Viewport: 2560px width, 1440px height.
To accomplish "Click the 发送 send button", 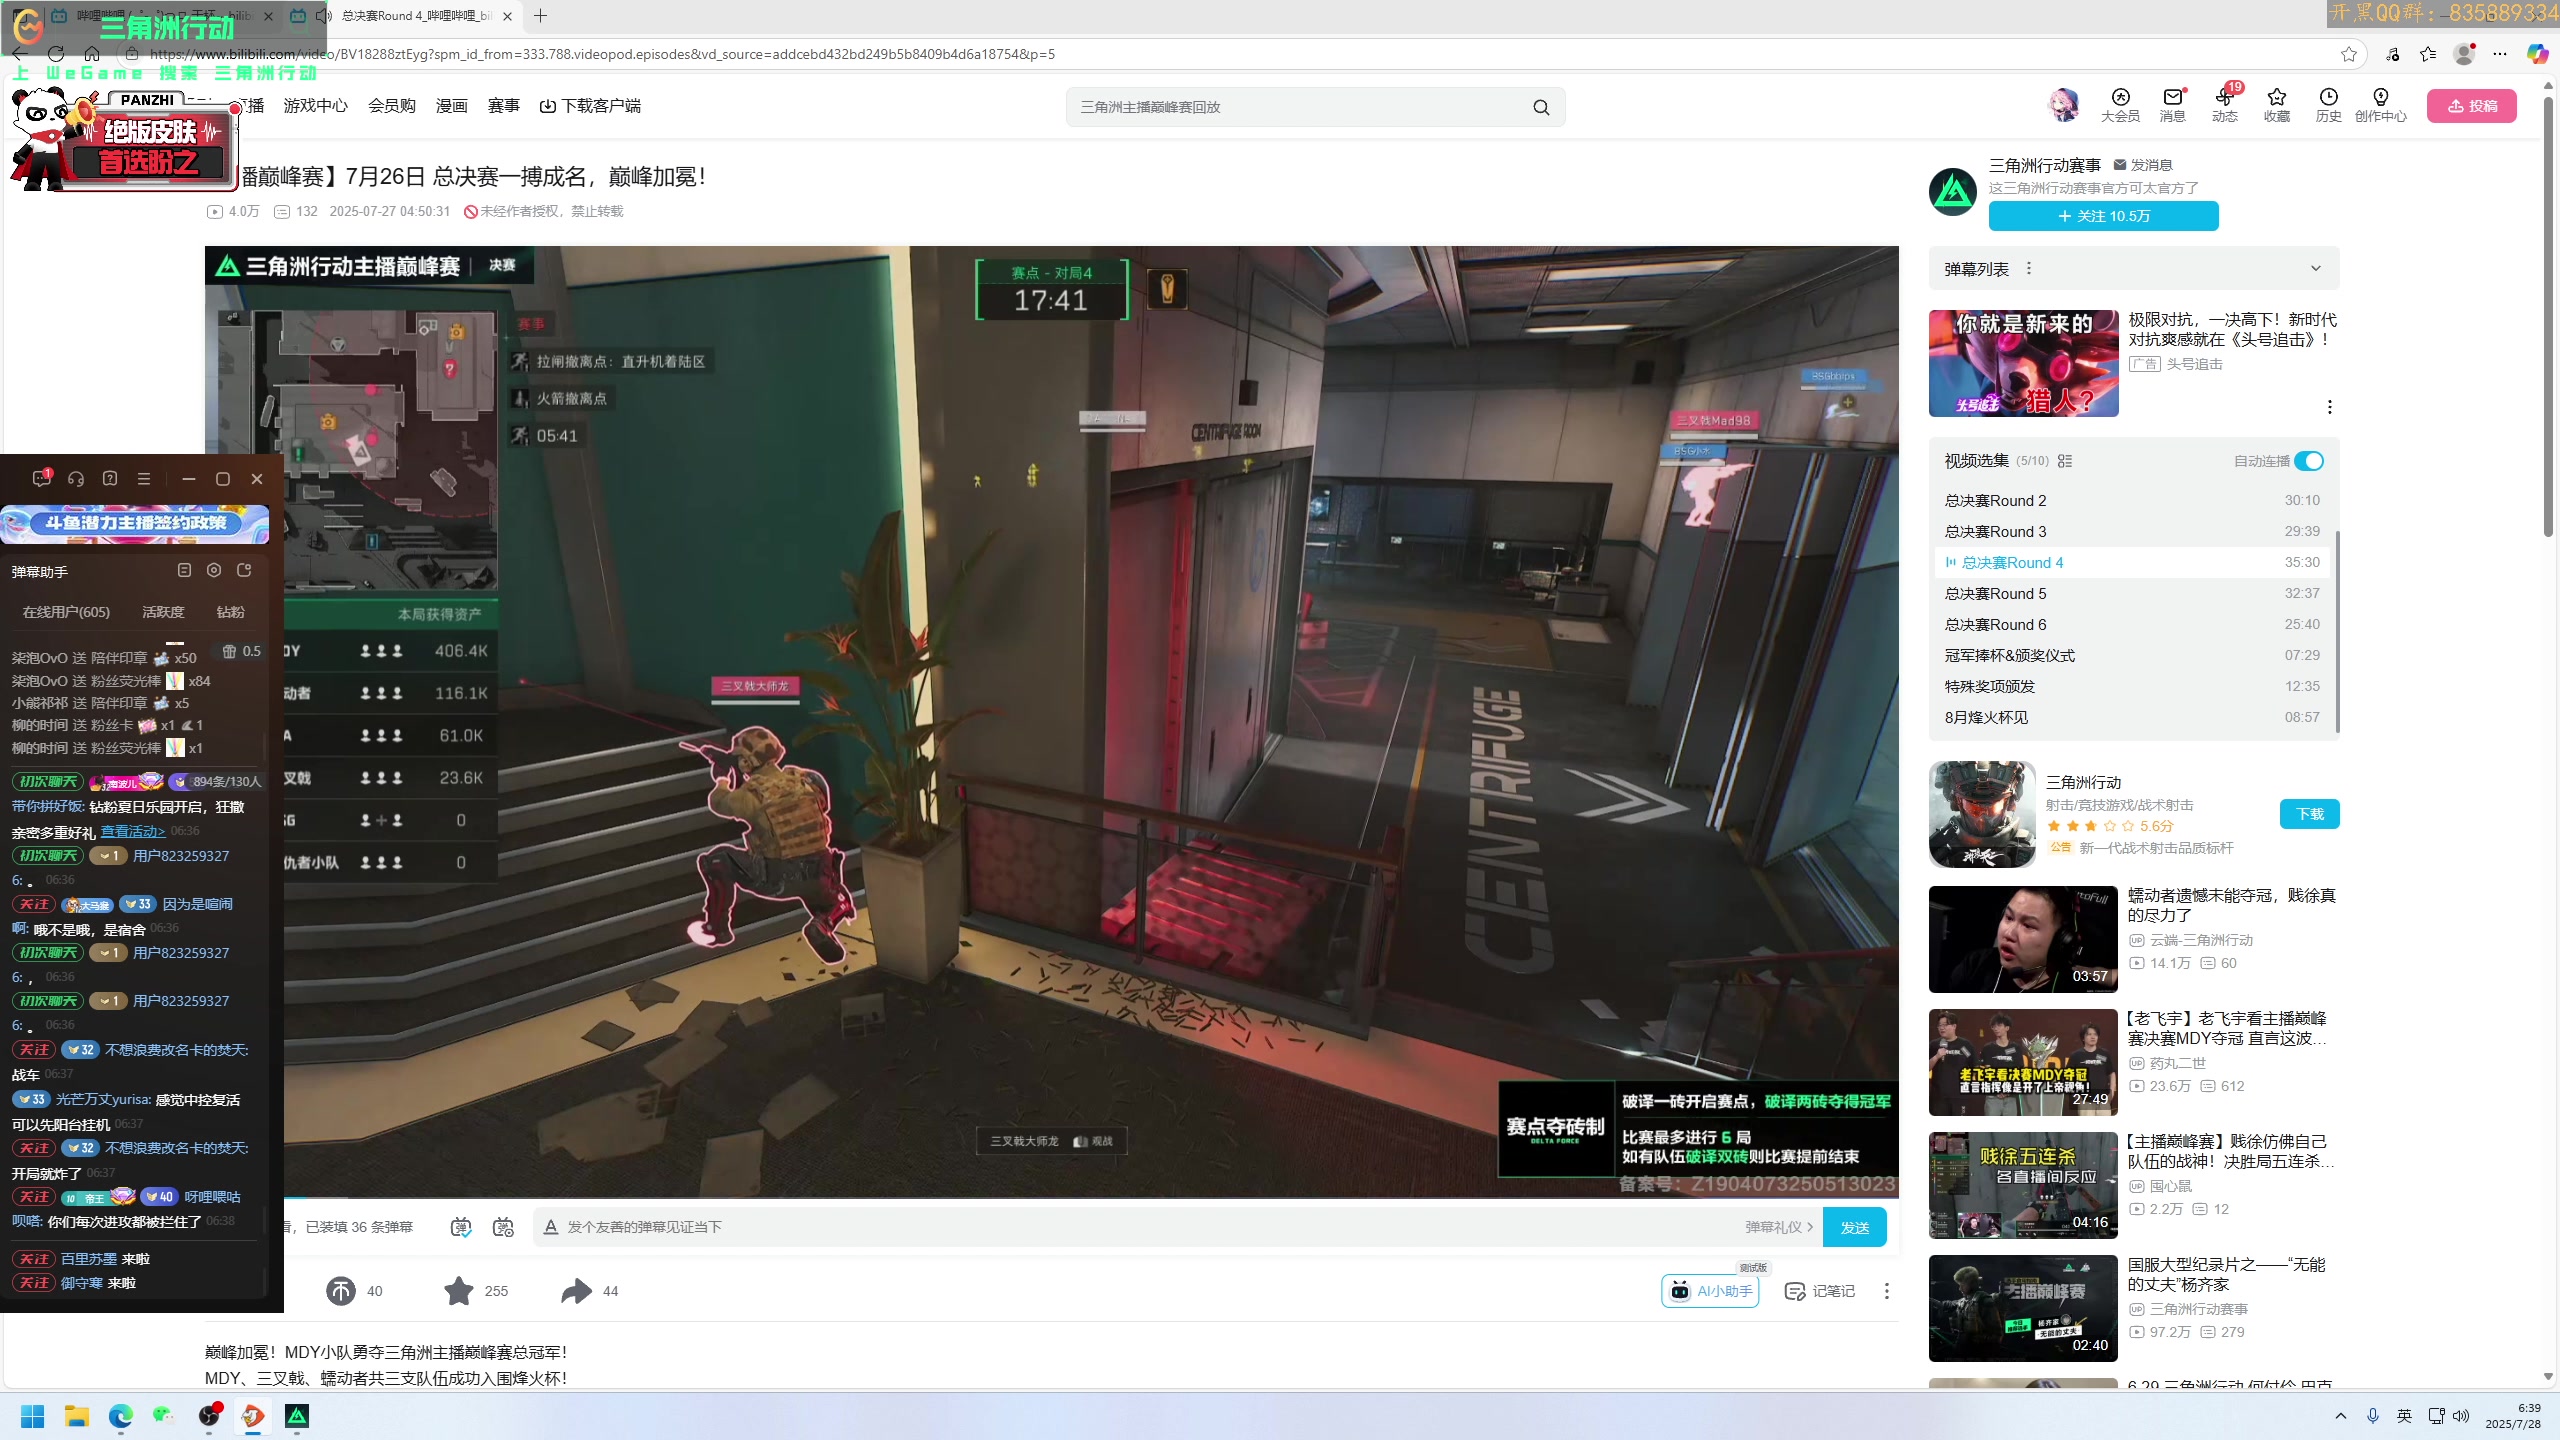I will point(1854,1227).
